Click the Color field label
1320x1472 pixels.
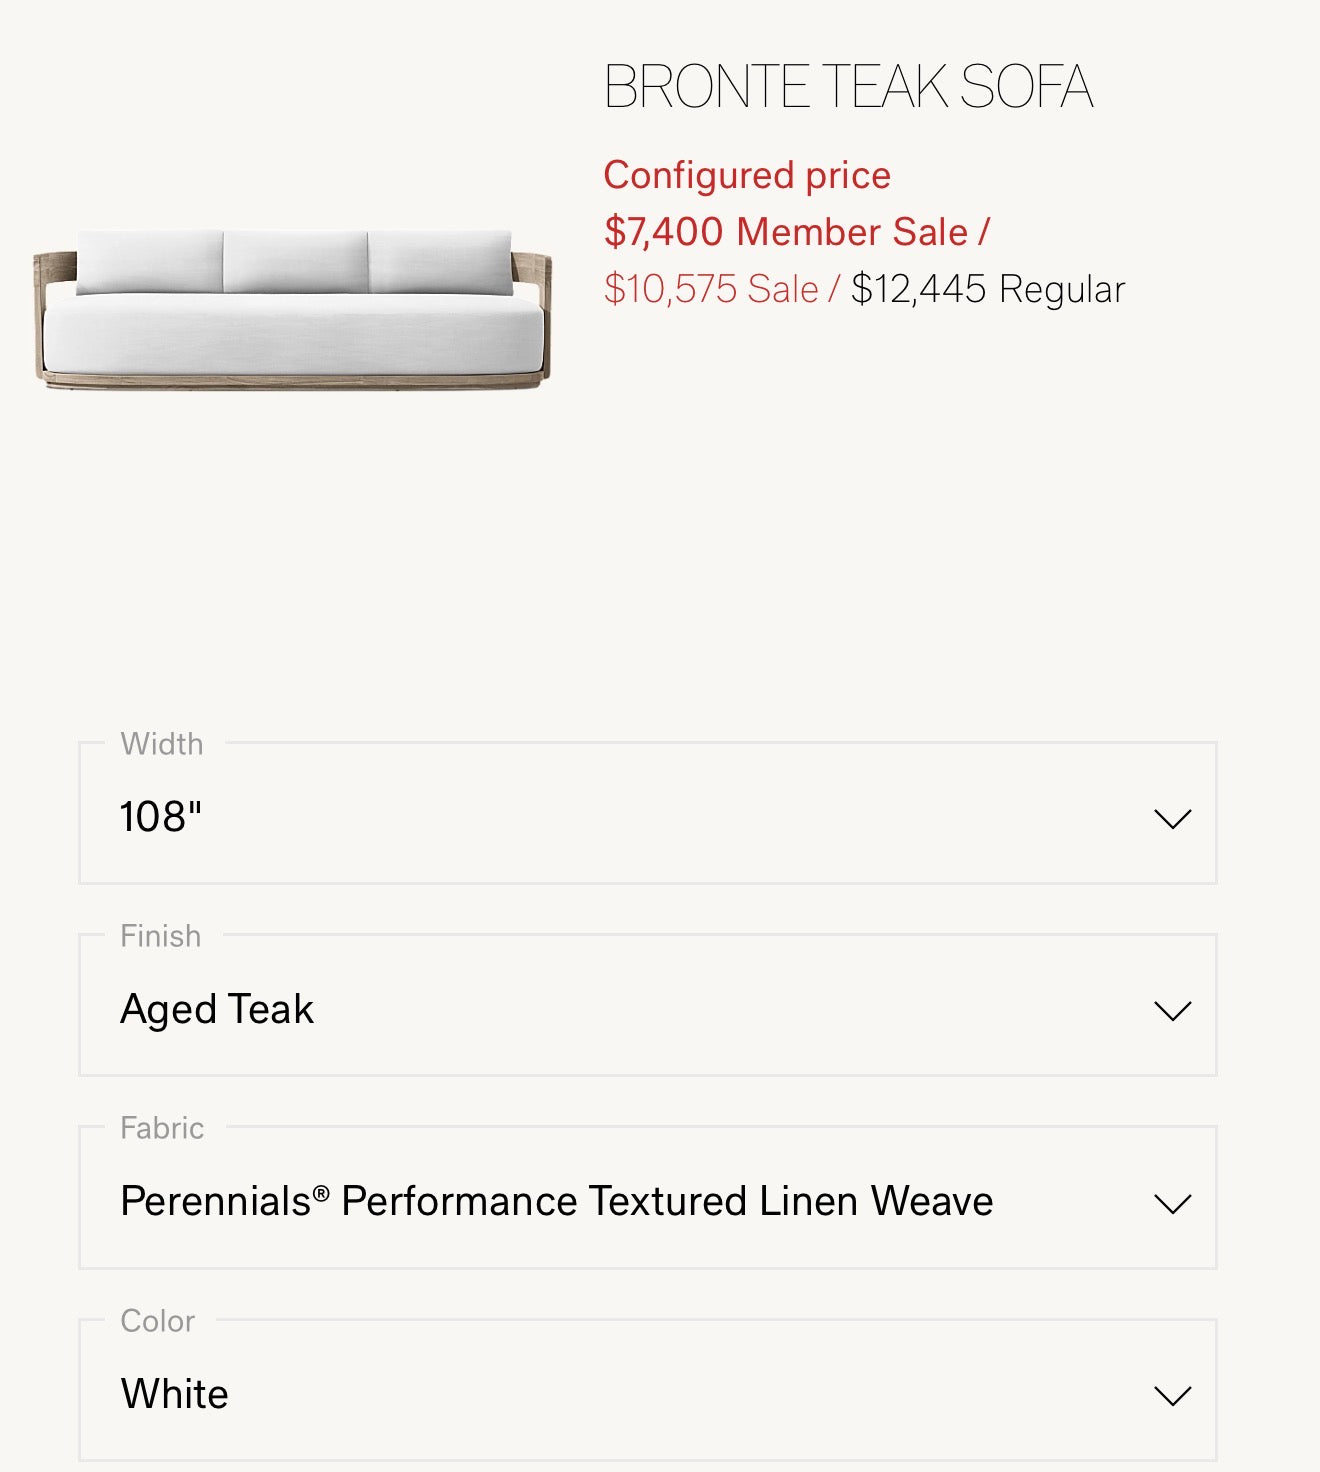click(x=158, y=1321)
